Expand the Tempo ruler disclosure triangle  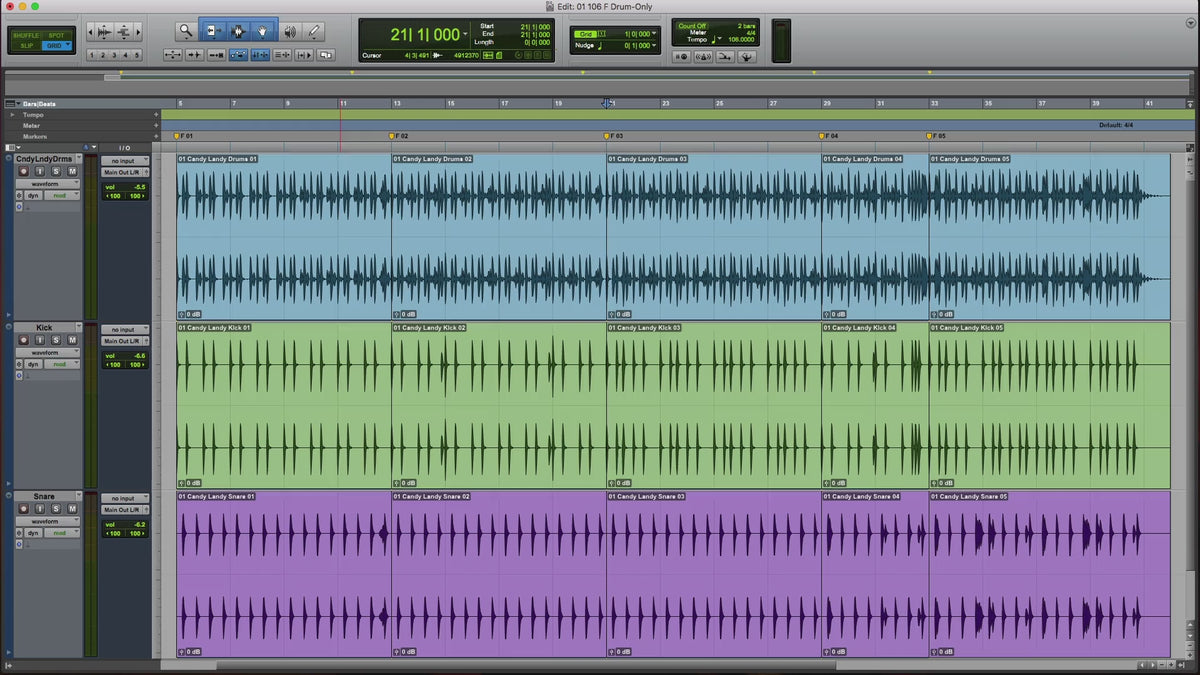point(12,115)
